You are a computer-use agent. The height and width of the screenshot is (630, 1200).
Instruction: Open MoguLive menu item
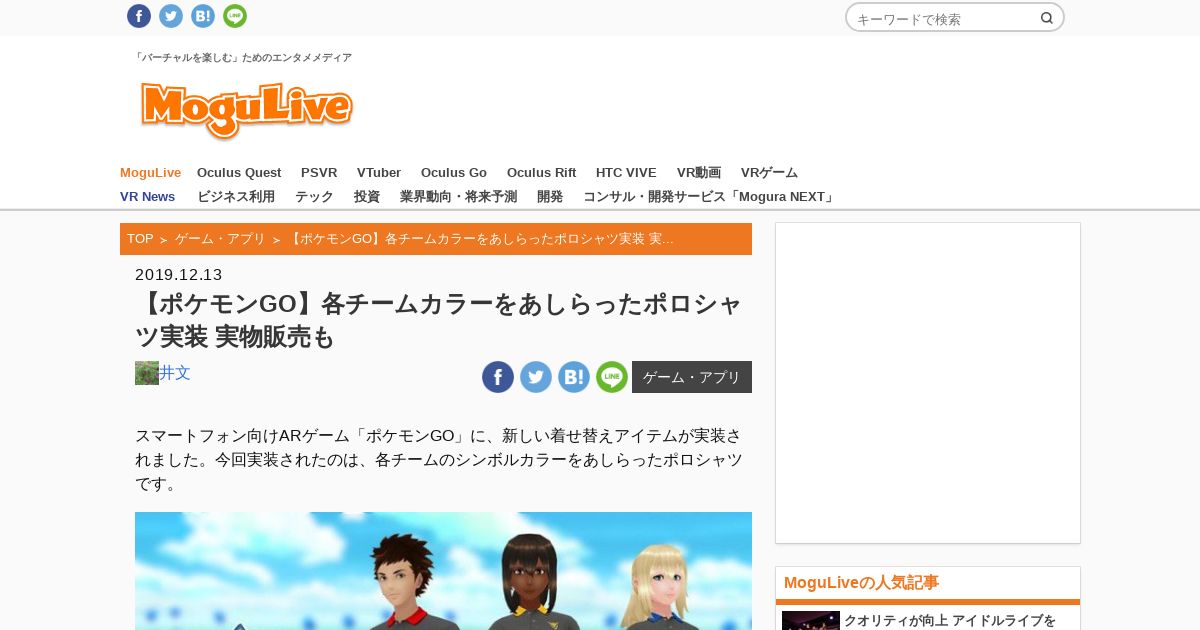150,173
